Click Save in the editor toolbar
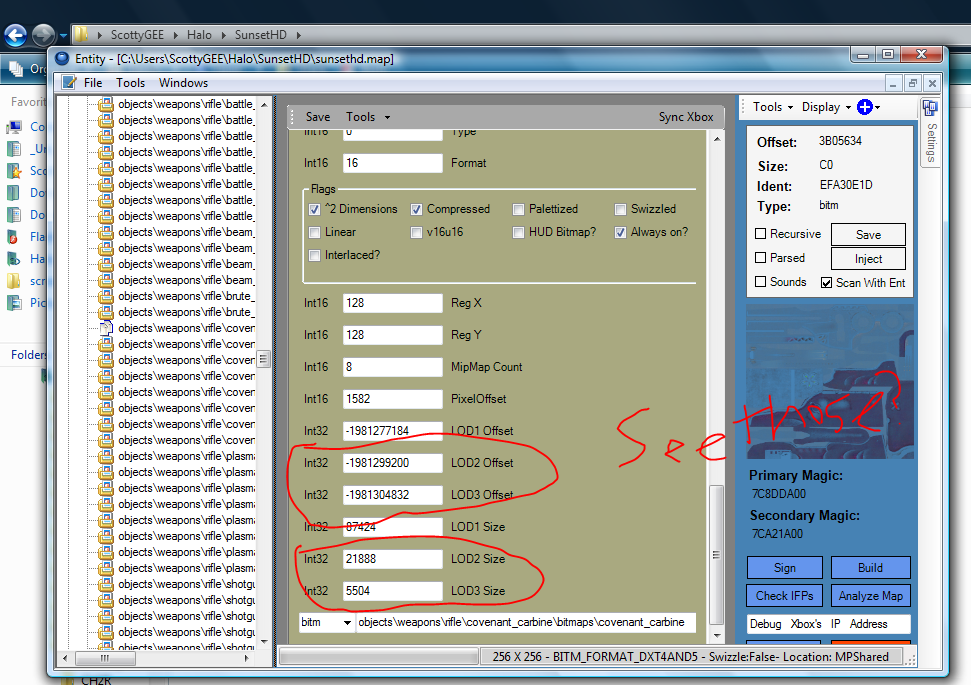971x685 pixels. click(x=318, y=117)
